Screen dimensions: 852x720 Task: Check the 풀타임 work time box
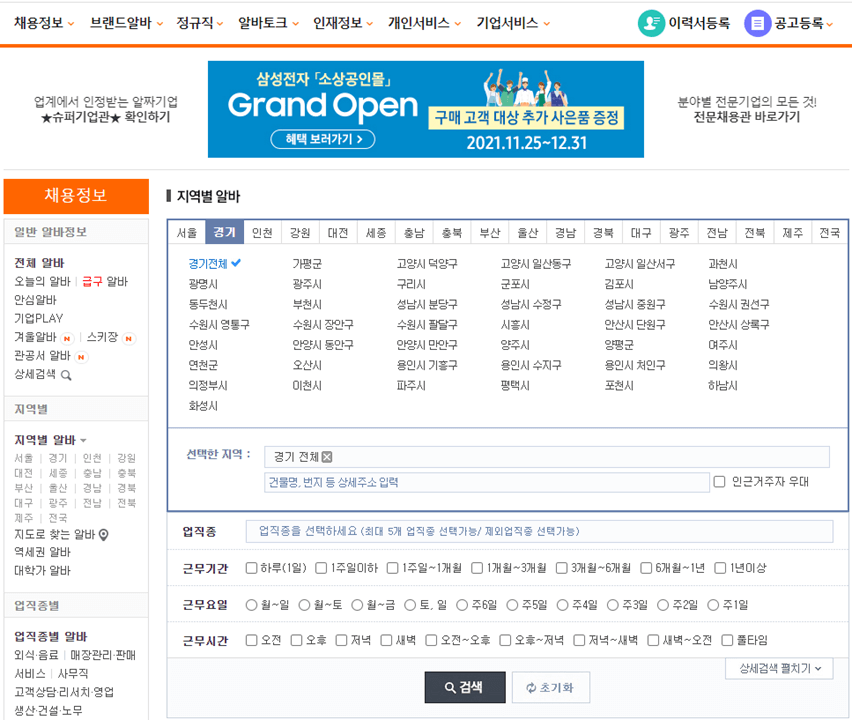click(x=727, y=640)
